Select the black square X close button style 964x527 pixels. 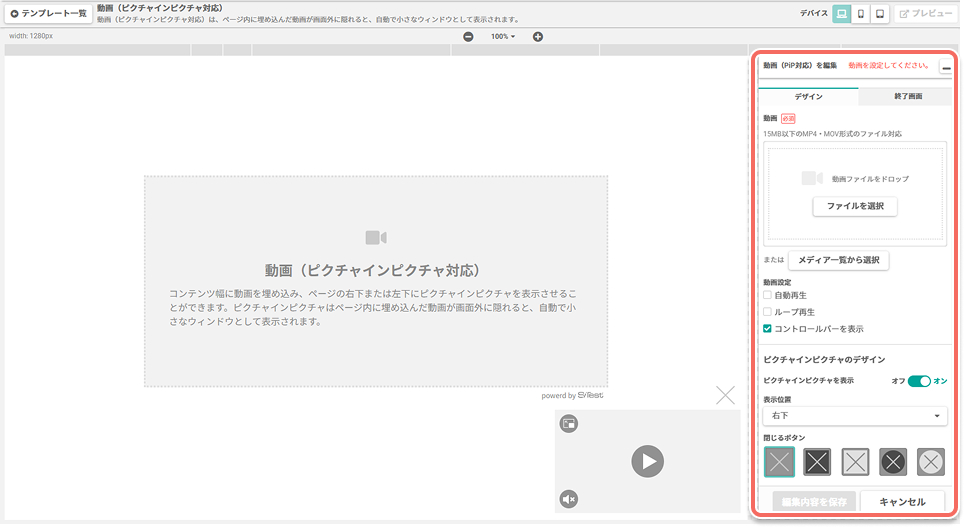point(817,462)
